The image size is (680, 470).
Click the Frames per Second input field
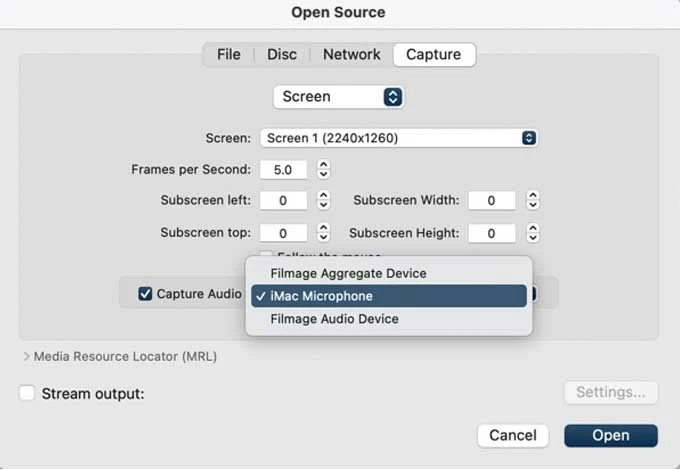pyautogui.click(x=283, y=170)
